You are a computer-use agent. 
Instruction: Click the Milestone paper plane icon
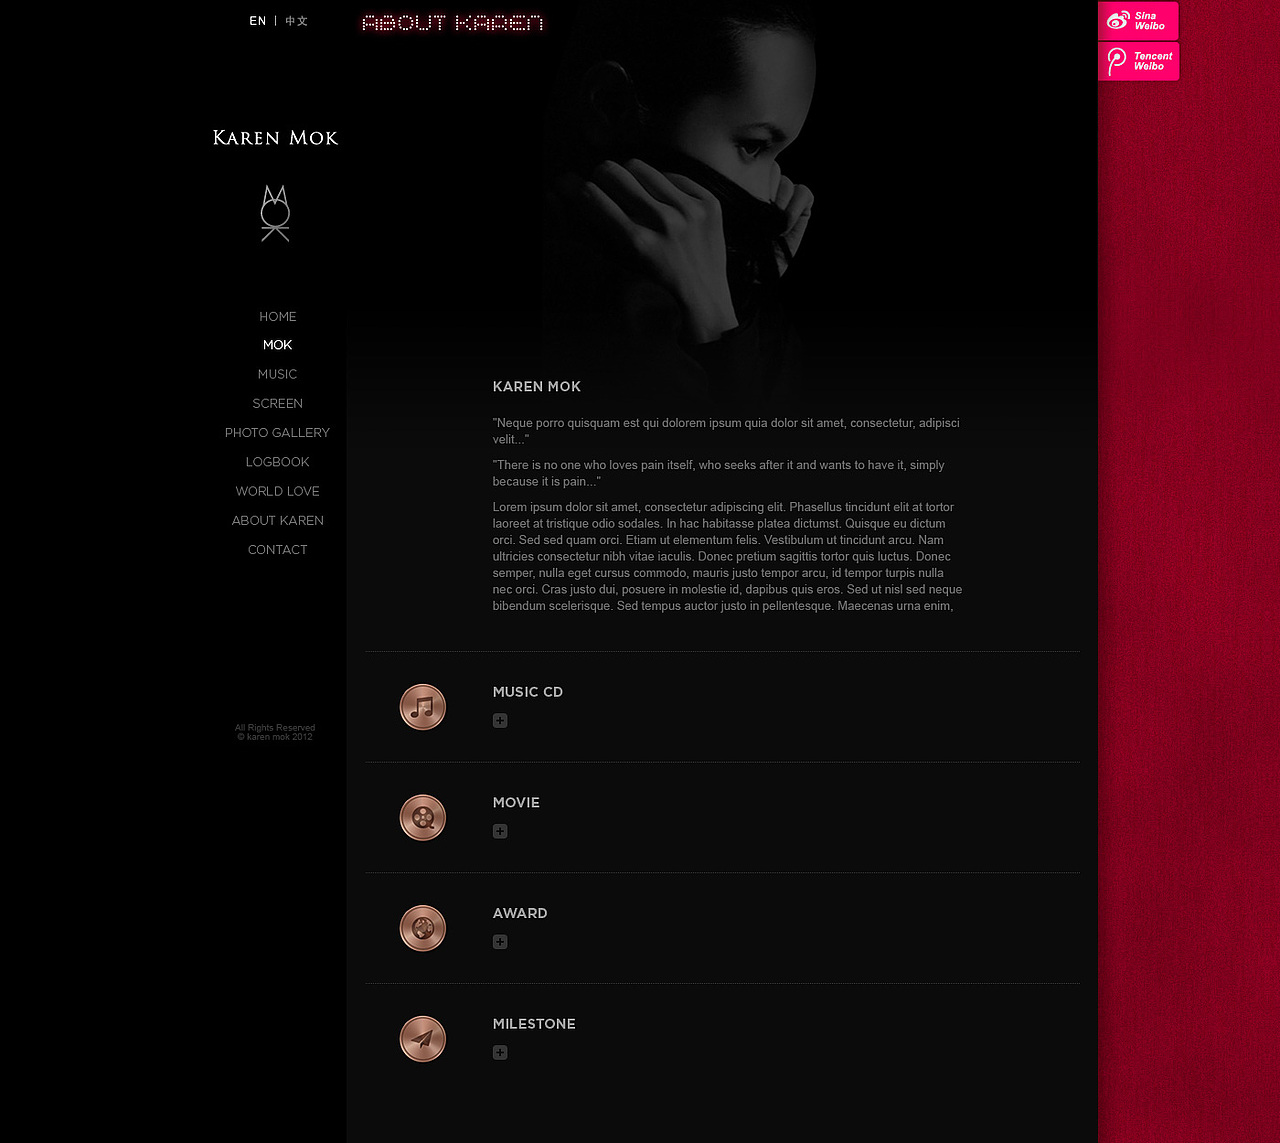click(x=423, y=1039)
